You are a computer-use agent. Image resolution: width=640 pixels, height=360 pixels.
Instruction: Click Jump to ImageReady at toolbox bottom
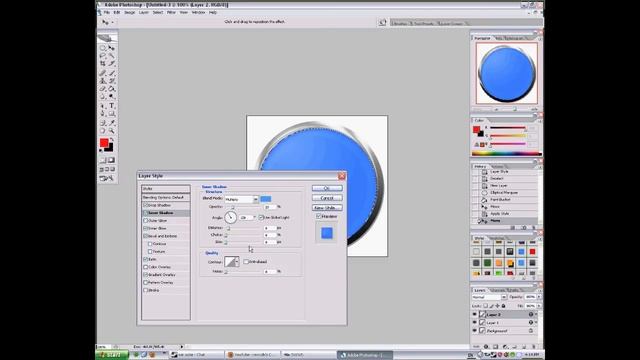107,178
